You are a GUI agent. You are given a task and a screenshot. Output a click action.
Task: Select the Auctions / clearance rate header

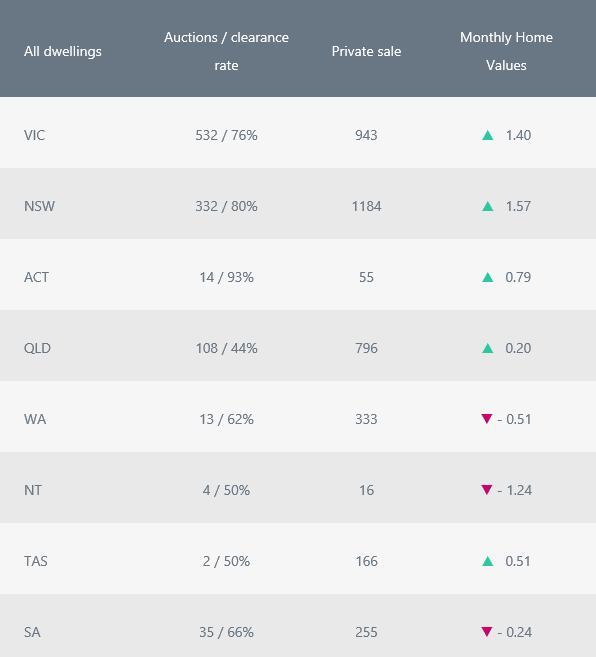coord(226,51)
